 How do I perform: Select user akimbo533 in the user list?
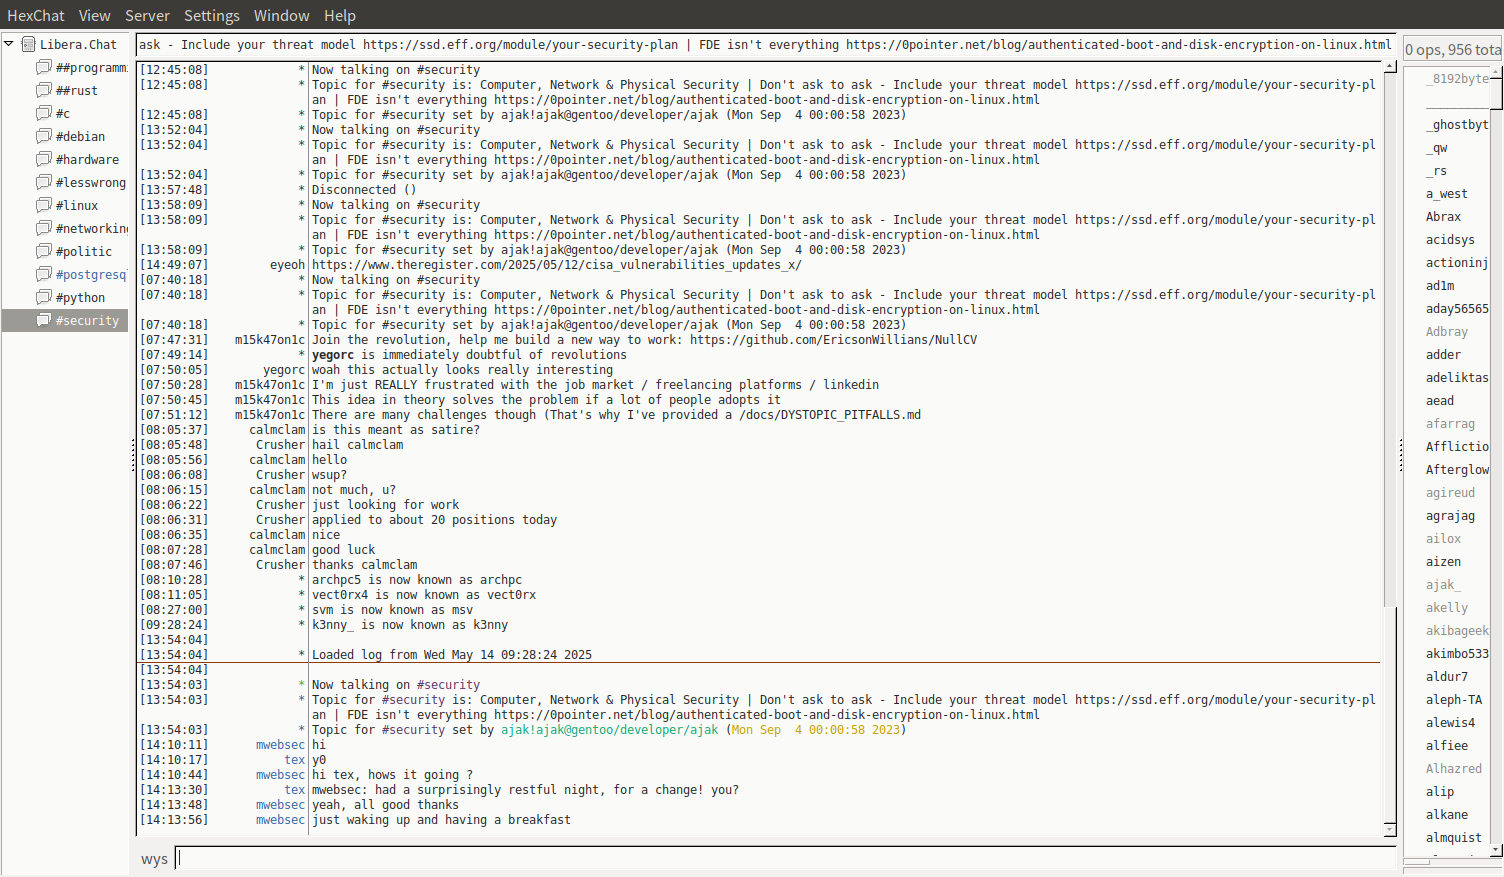pos(1457,654)
